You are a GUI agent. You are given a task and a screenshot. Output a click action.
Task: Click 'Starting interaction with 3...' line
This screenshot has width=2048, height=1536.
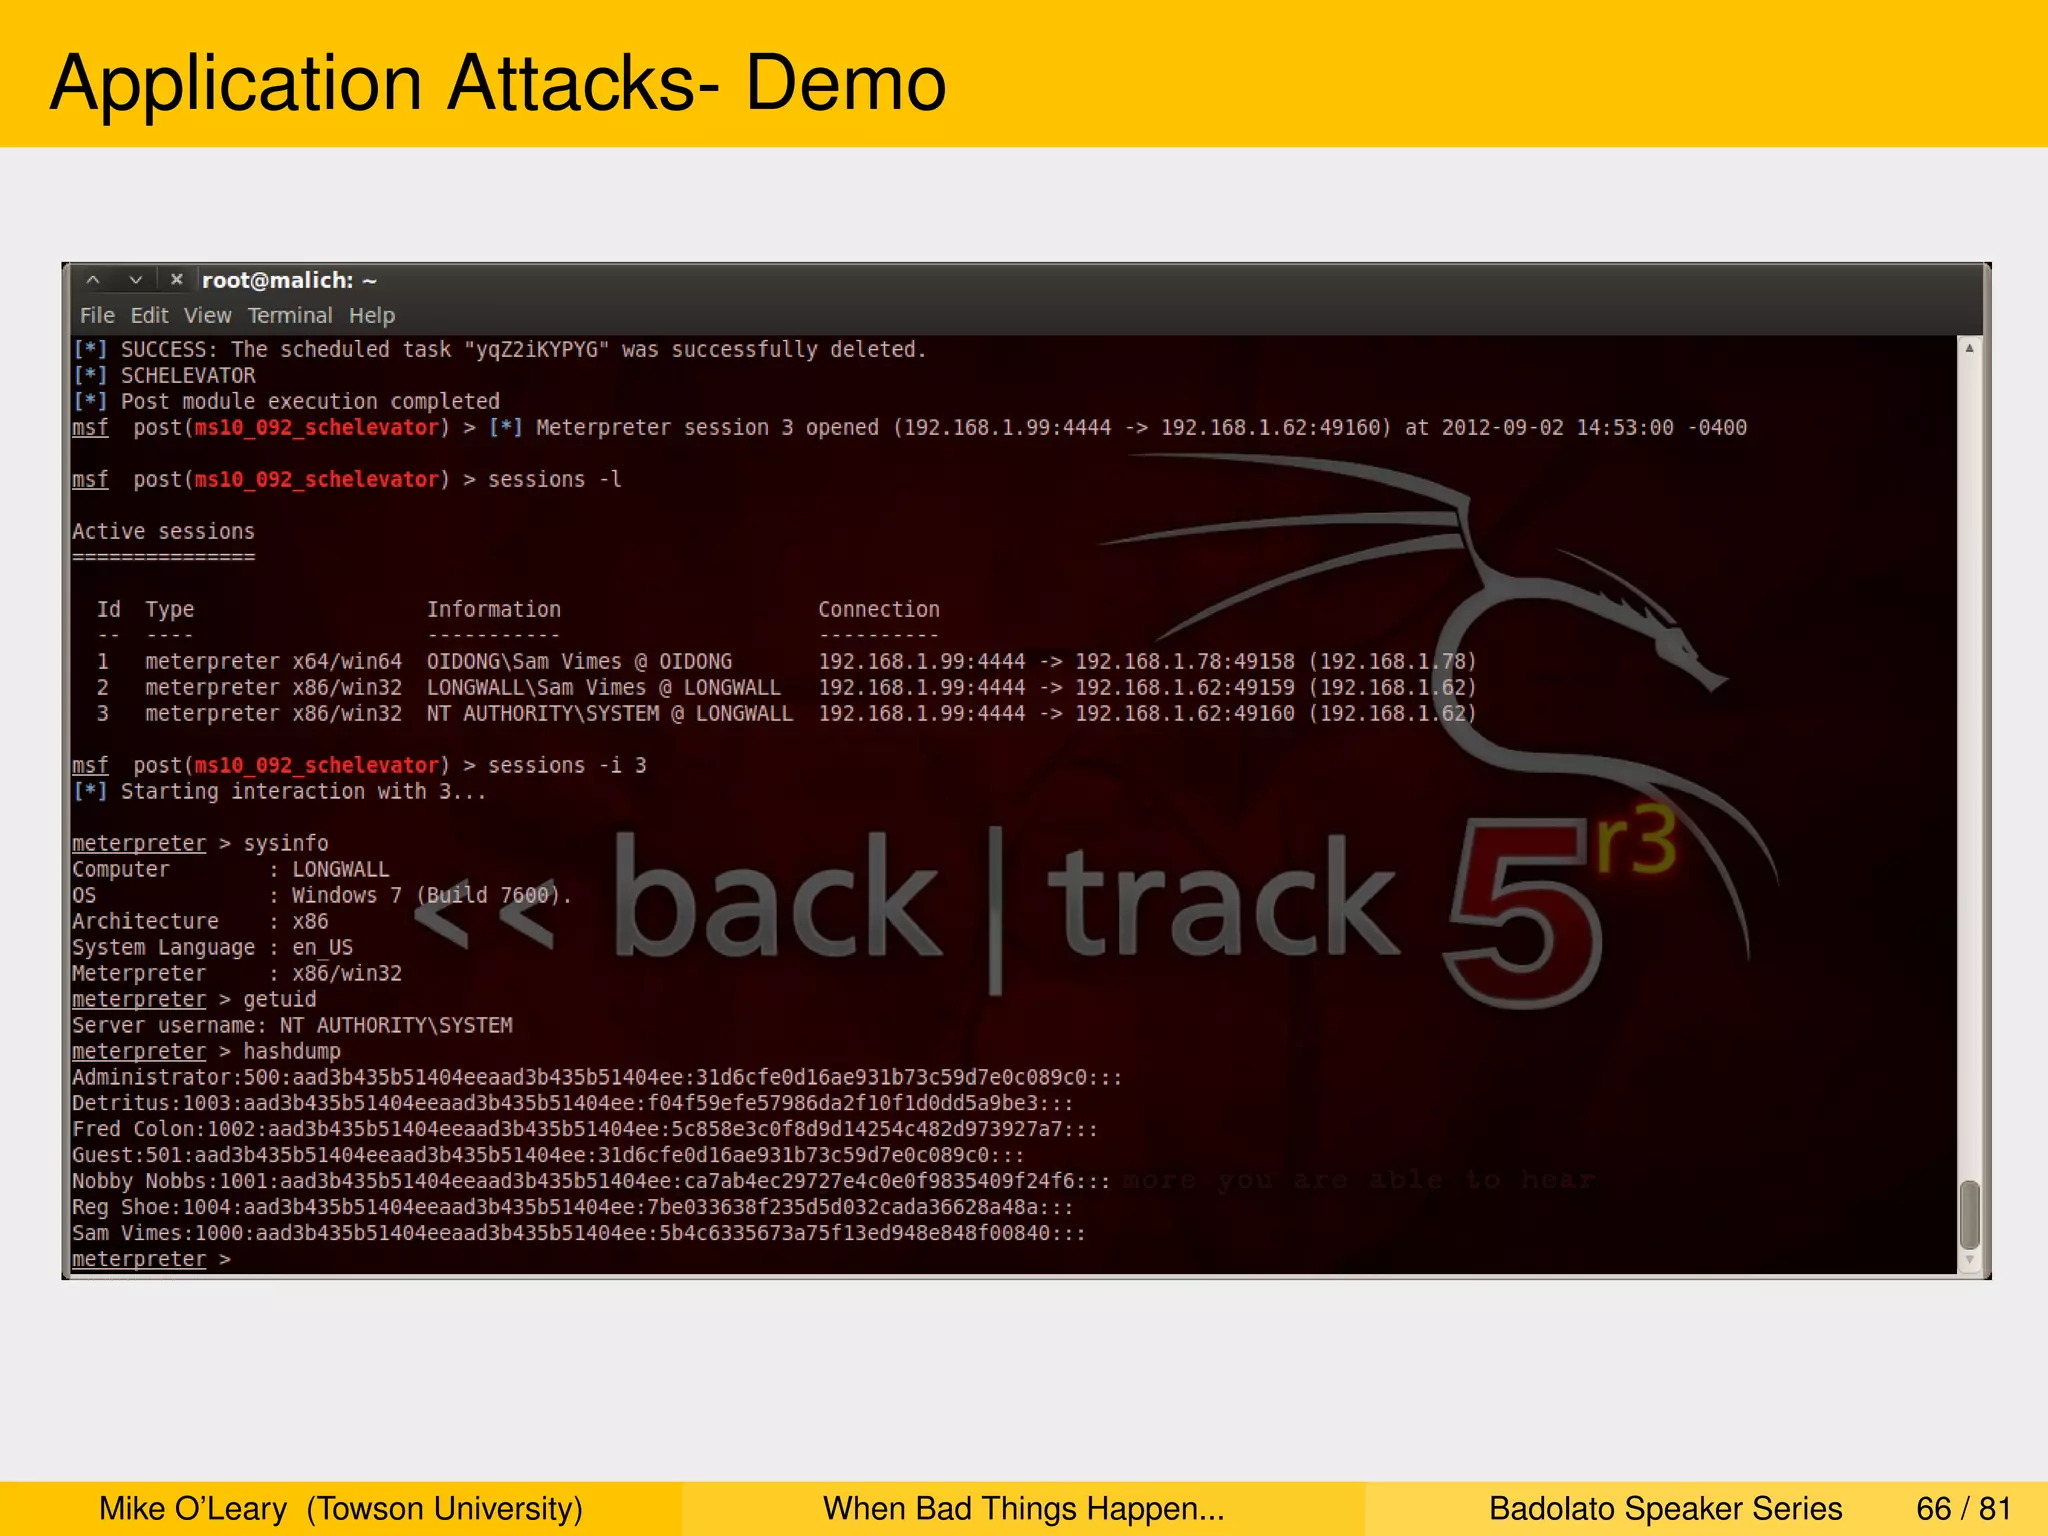279,792
